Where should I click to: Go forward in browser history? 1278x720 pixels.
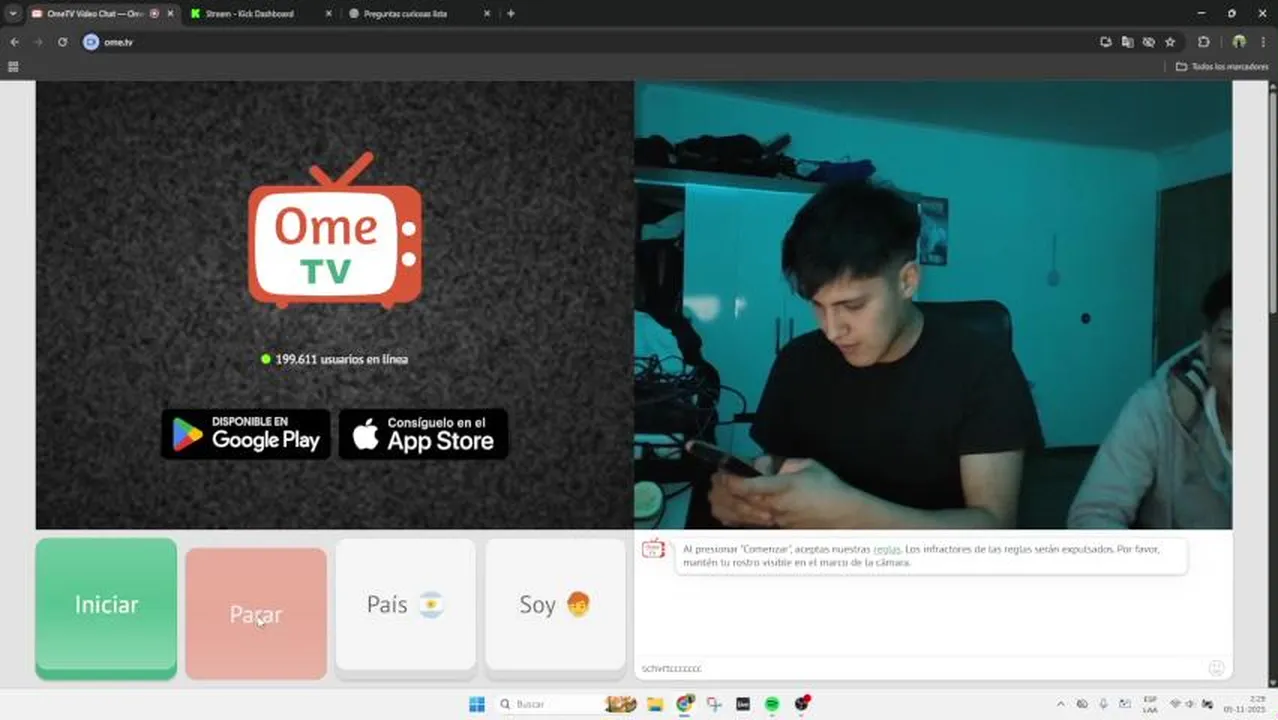coord(38,42)
